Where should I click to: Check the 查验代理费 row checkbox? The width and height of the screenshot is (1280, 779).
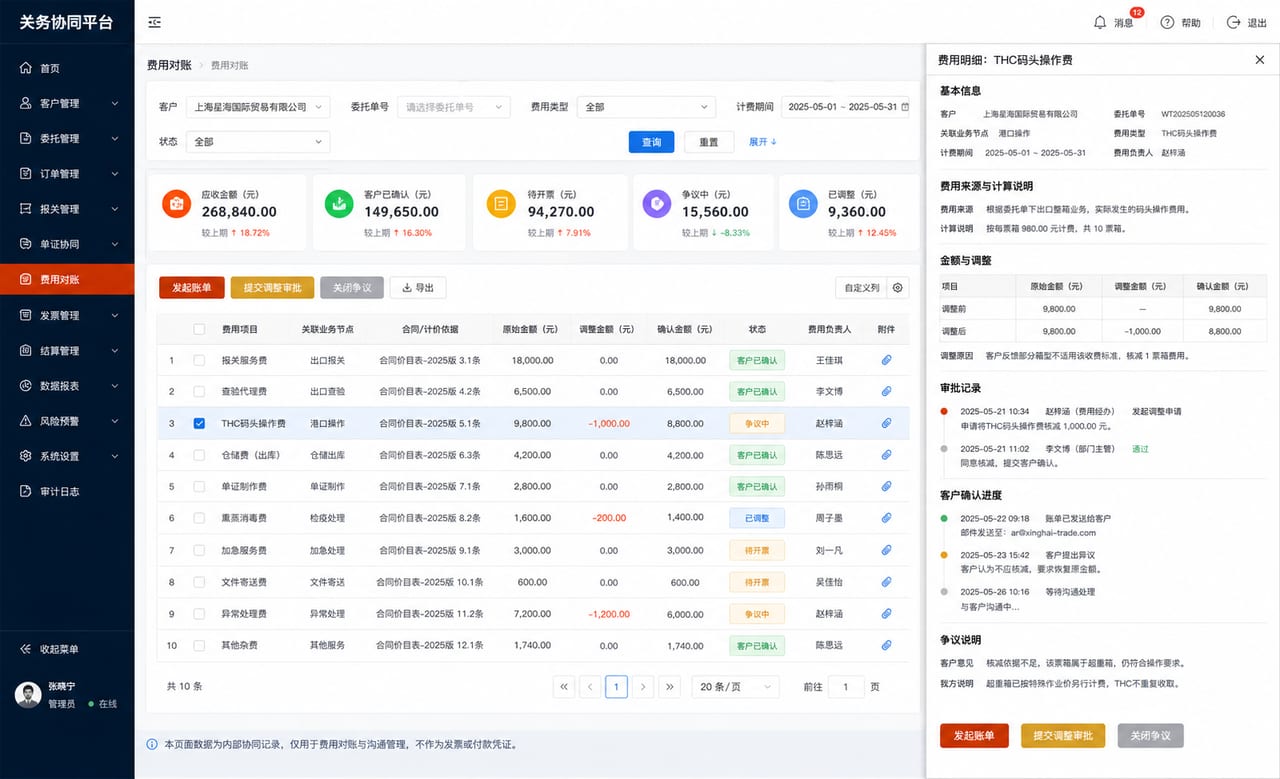199,391
